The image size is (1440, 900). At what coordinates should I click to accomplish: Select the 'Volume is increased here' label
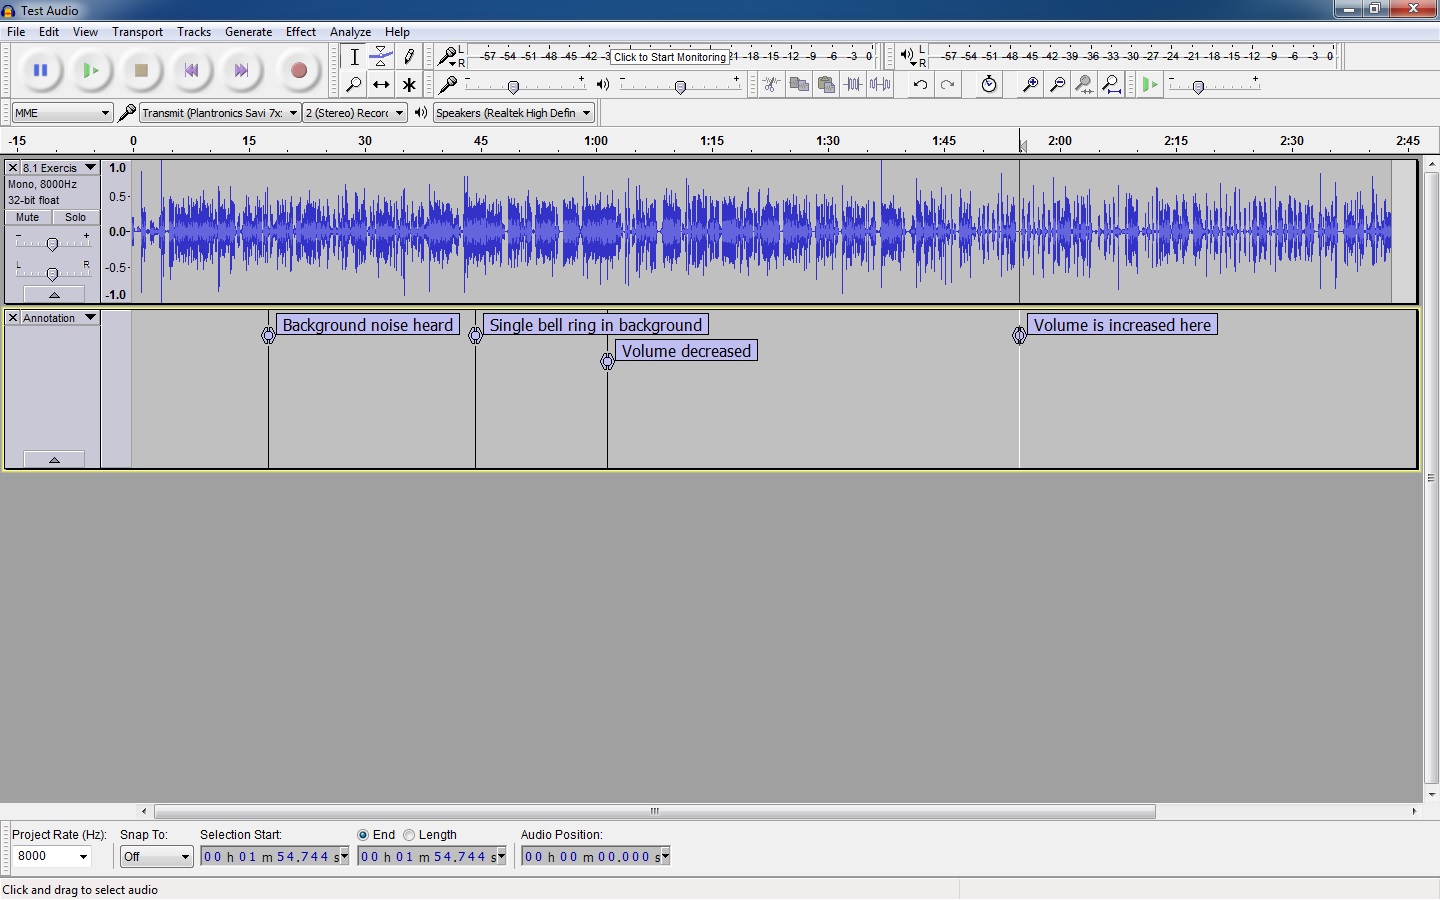click(x=1122, y=325)
